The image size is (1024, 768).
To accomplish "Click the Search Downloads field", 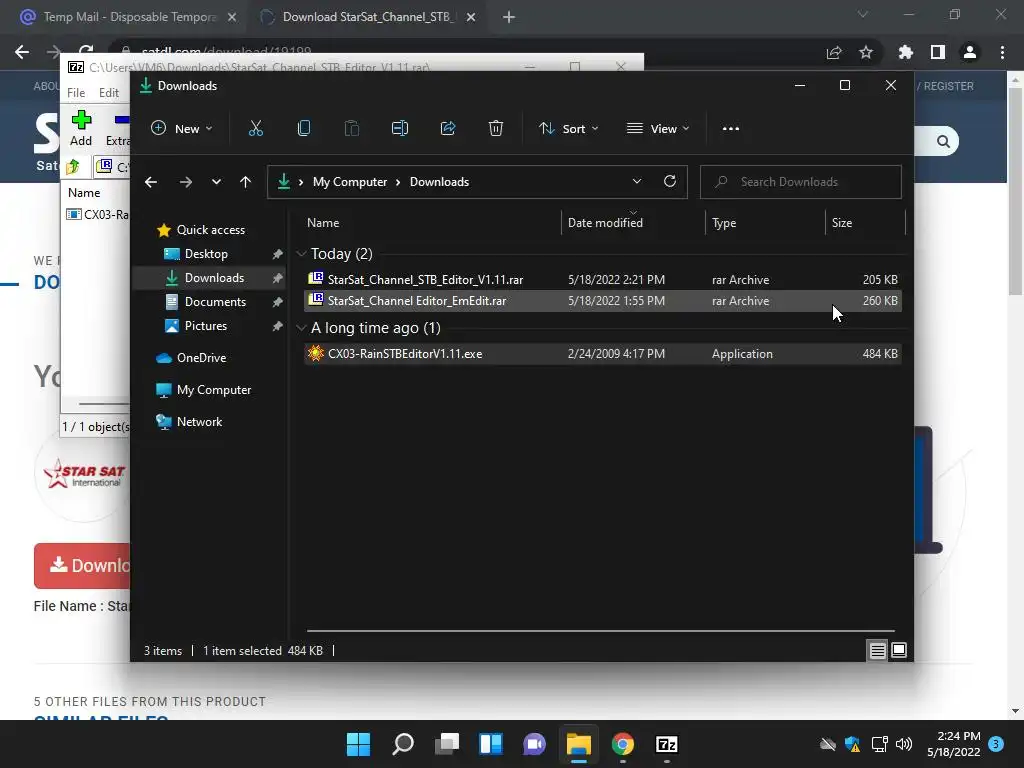I will pyautogui.click(x=801, y=182).
